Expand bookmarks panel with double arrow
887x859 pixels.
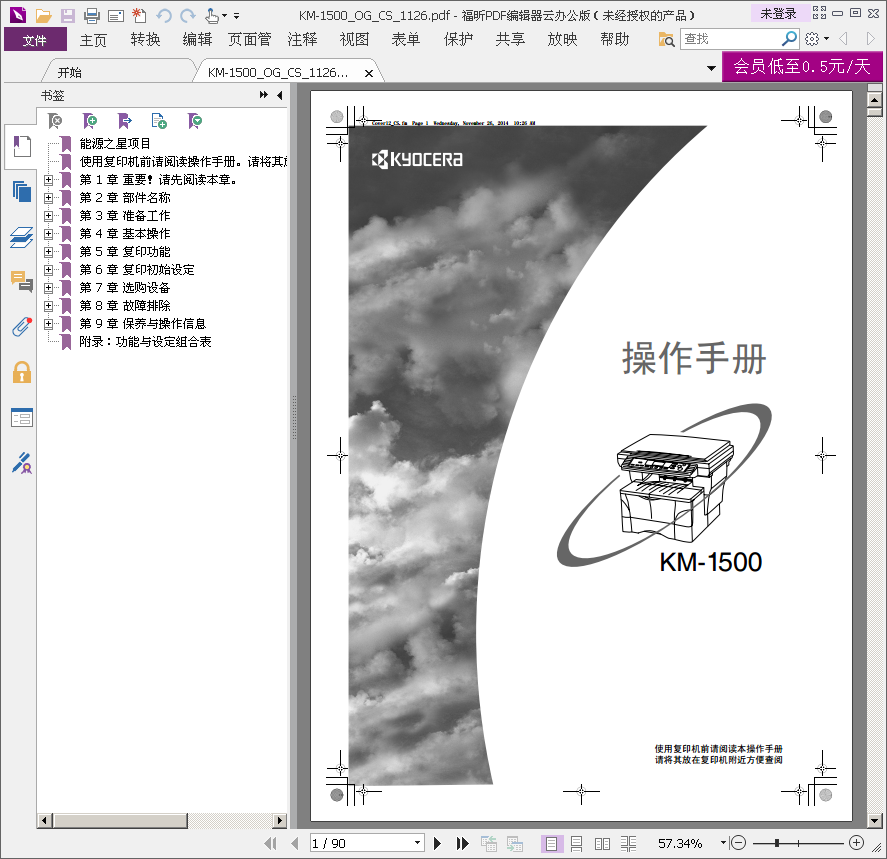pos(264,95)
